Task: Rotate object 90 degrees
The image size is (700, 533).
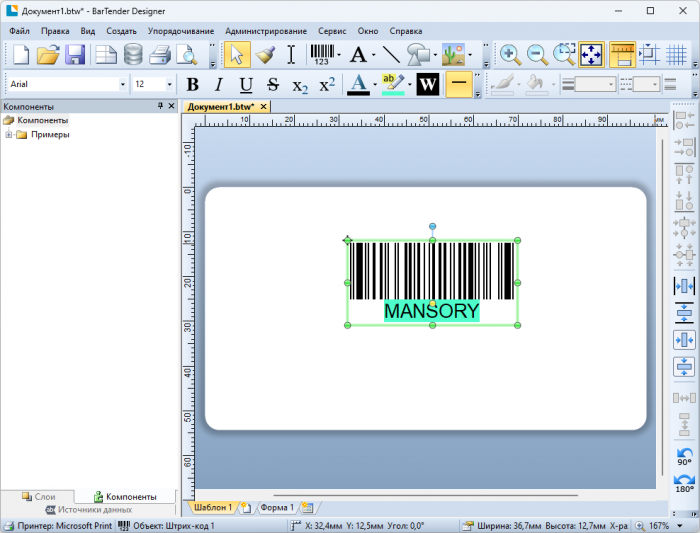Action: pos(684,457)
